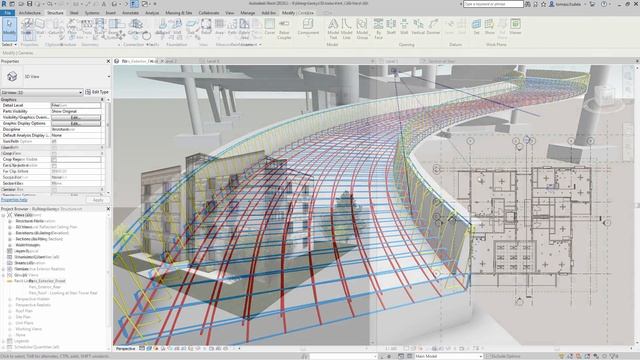The height and width of the screenshot is (360, 640).
Task: Switch to the Massing & Site tab
Action: pos(179,13)
